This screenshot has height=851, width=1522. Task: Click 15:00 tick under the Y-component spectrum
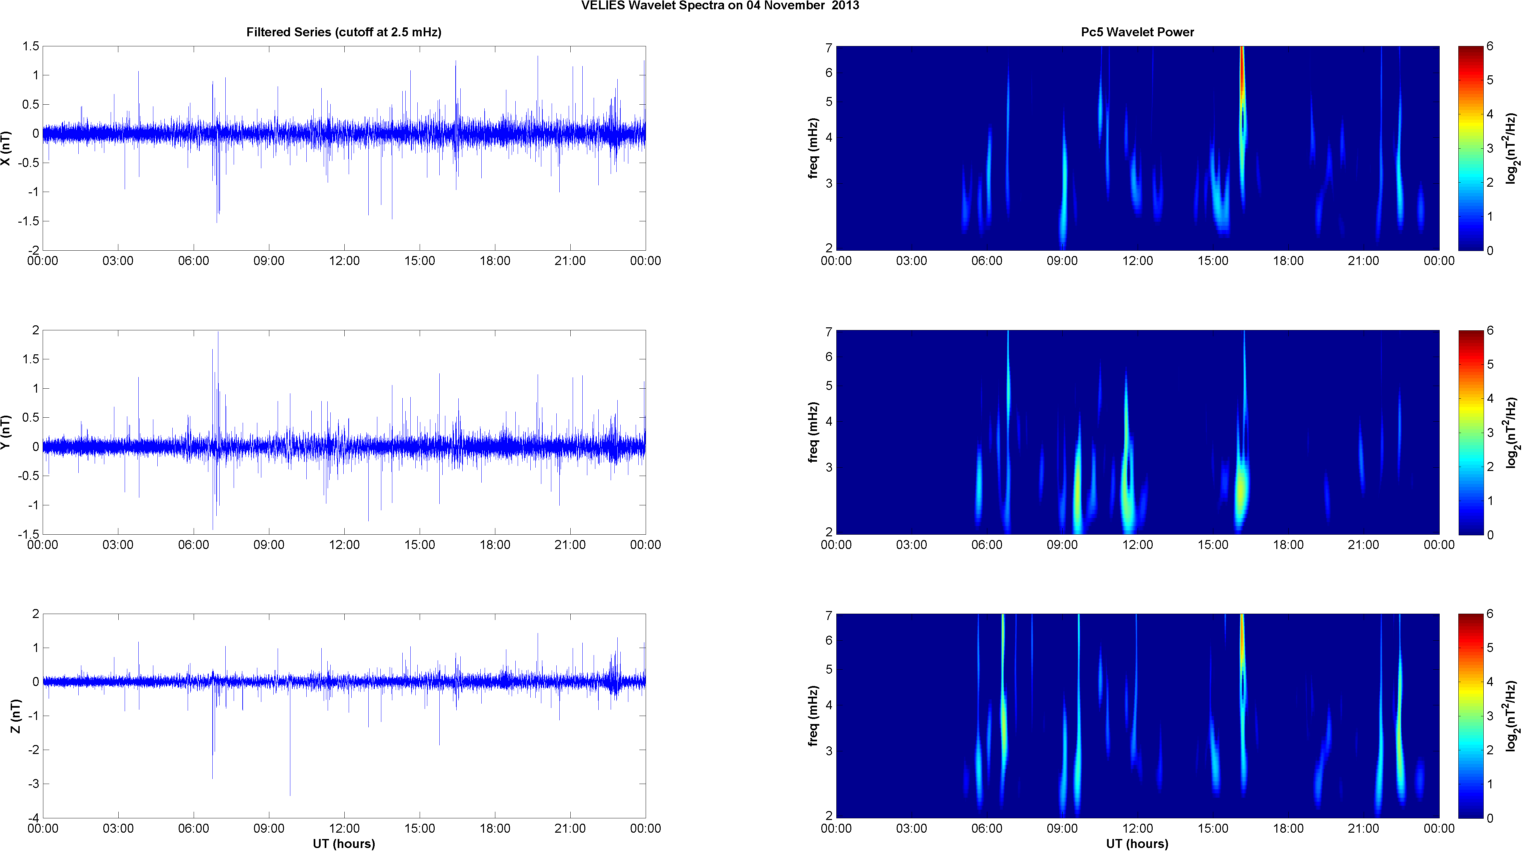click(x=1213, y=545)
